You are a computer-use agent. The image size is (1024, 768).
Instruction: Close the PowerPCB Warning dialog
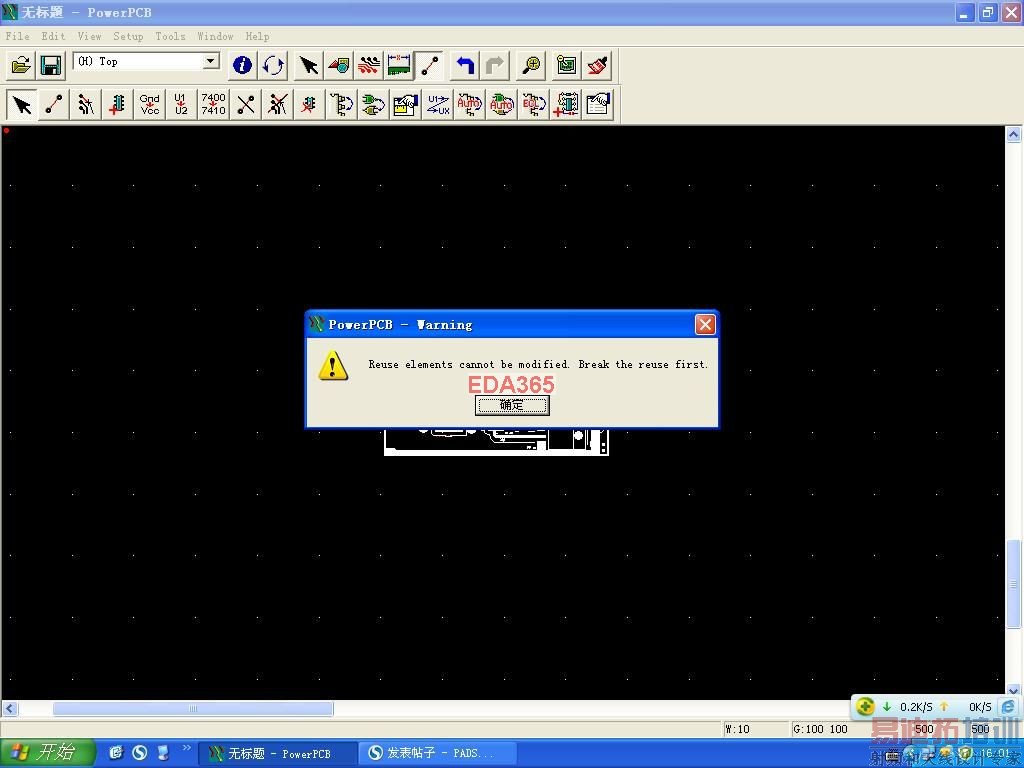[705, 325]
